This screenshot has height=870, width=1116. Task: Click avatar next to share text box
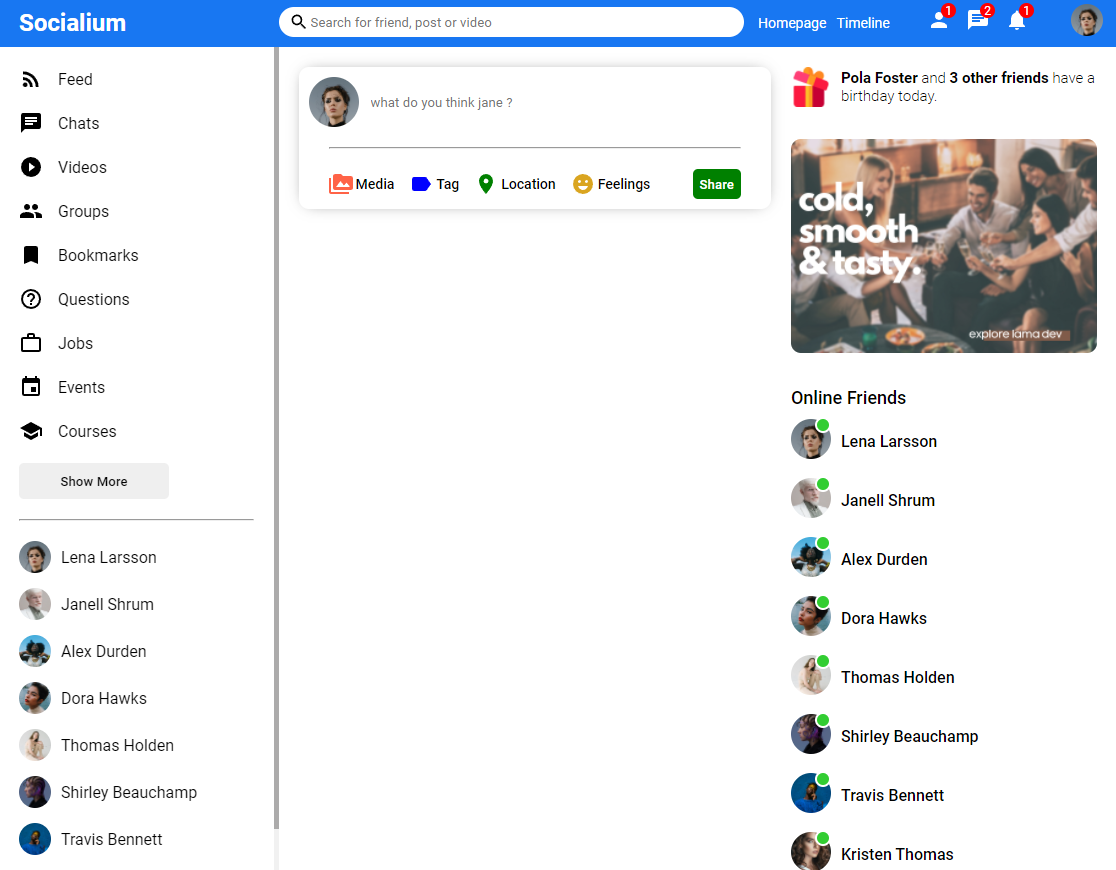[x=334, y=103]
